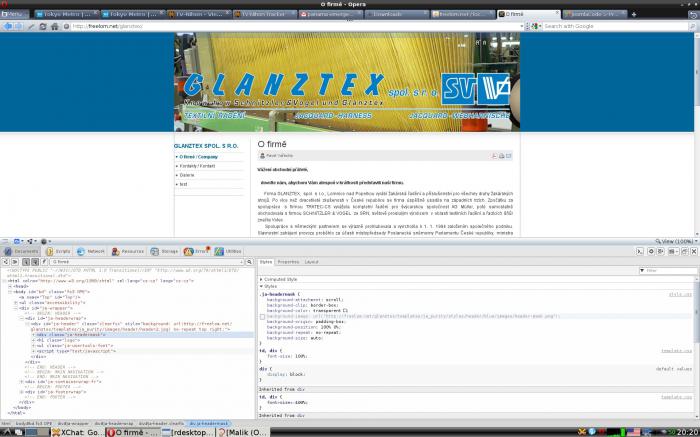Open the XChat taskbar entry

[78, 432]
